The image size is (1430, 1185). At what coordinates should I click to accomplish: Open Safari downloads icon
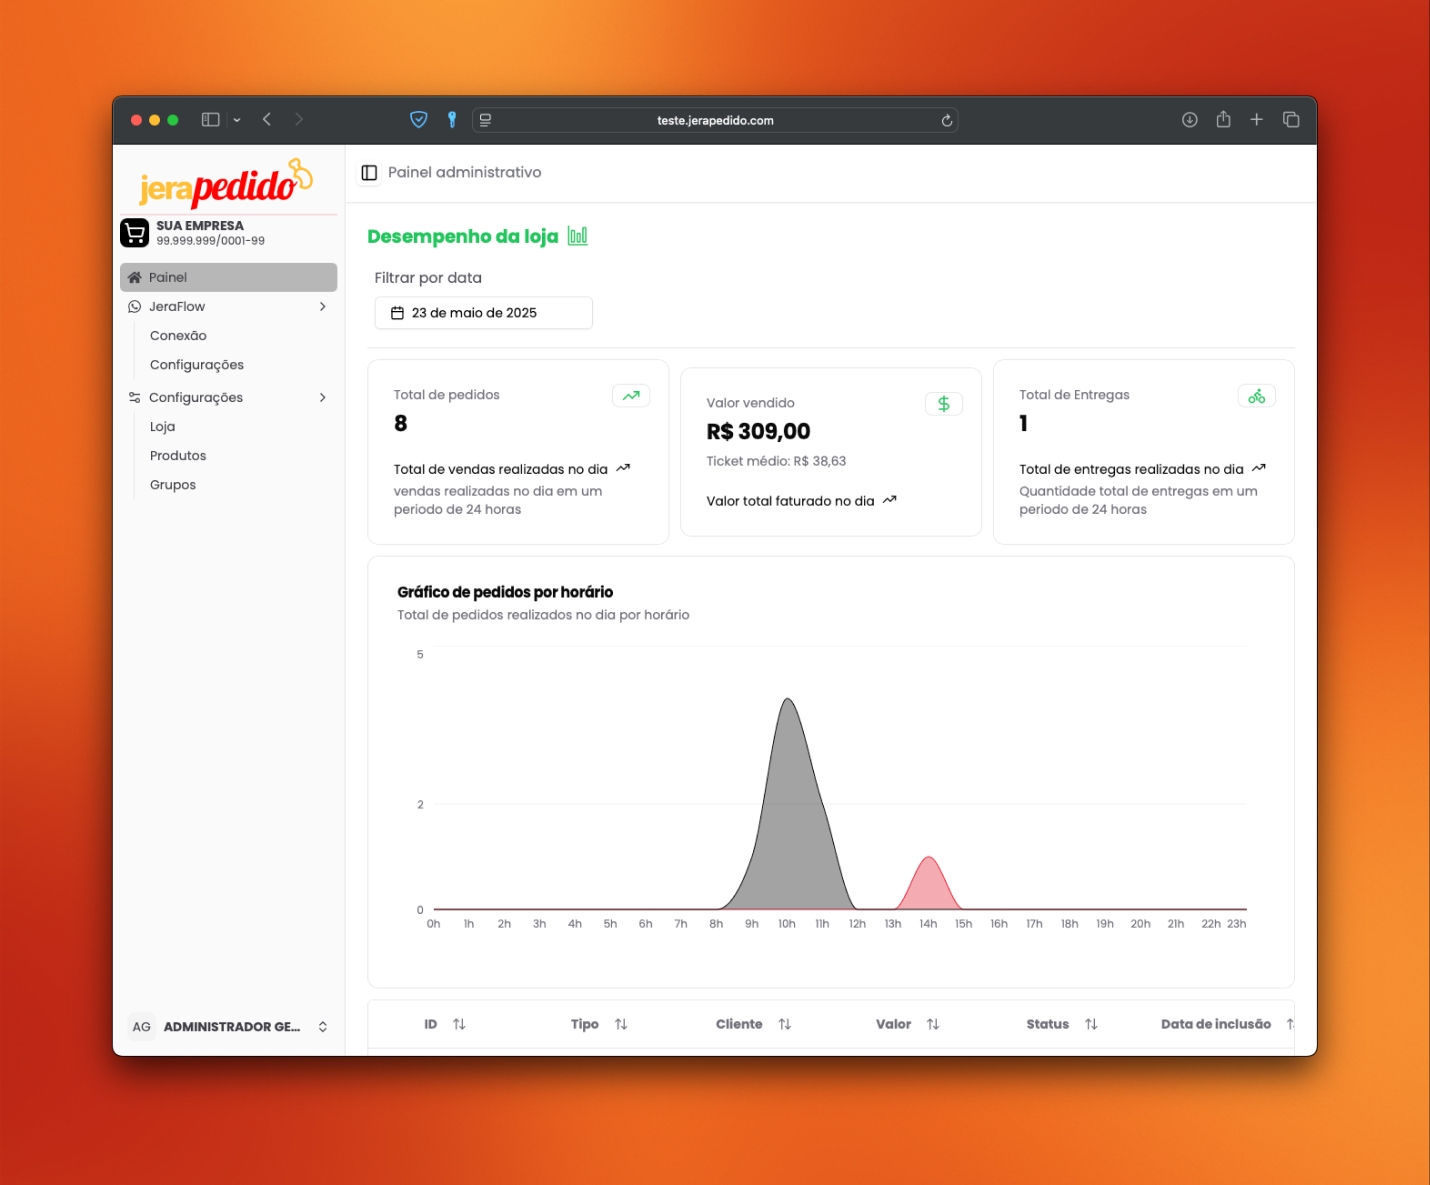pyautogui.click(x=1189, y=120)
